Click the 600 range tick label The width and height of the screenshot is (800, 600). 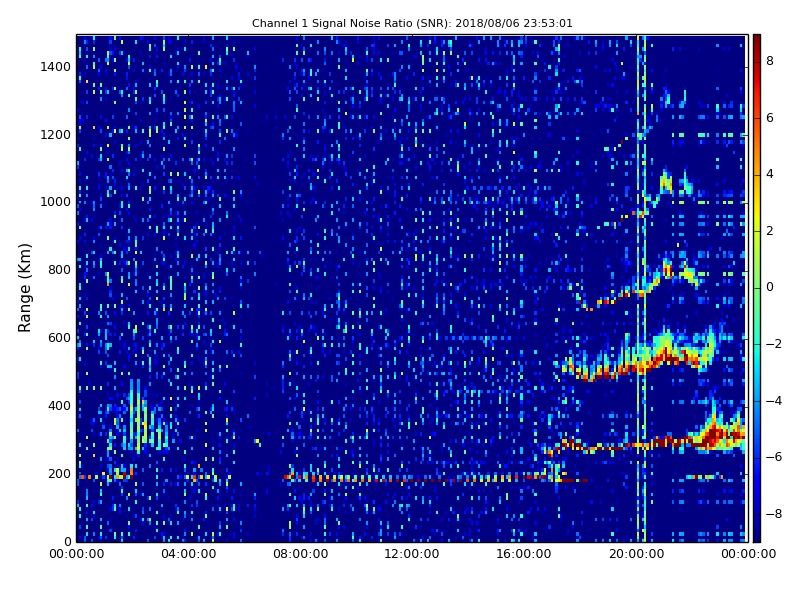(59, 338)
